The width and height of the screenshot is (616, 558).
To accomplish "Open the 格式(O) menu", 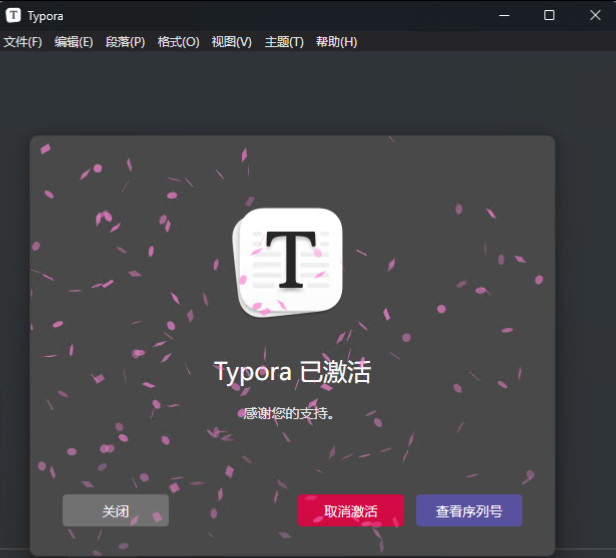I will tap(178, 42).
